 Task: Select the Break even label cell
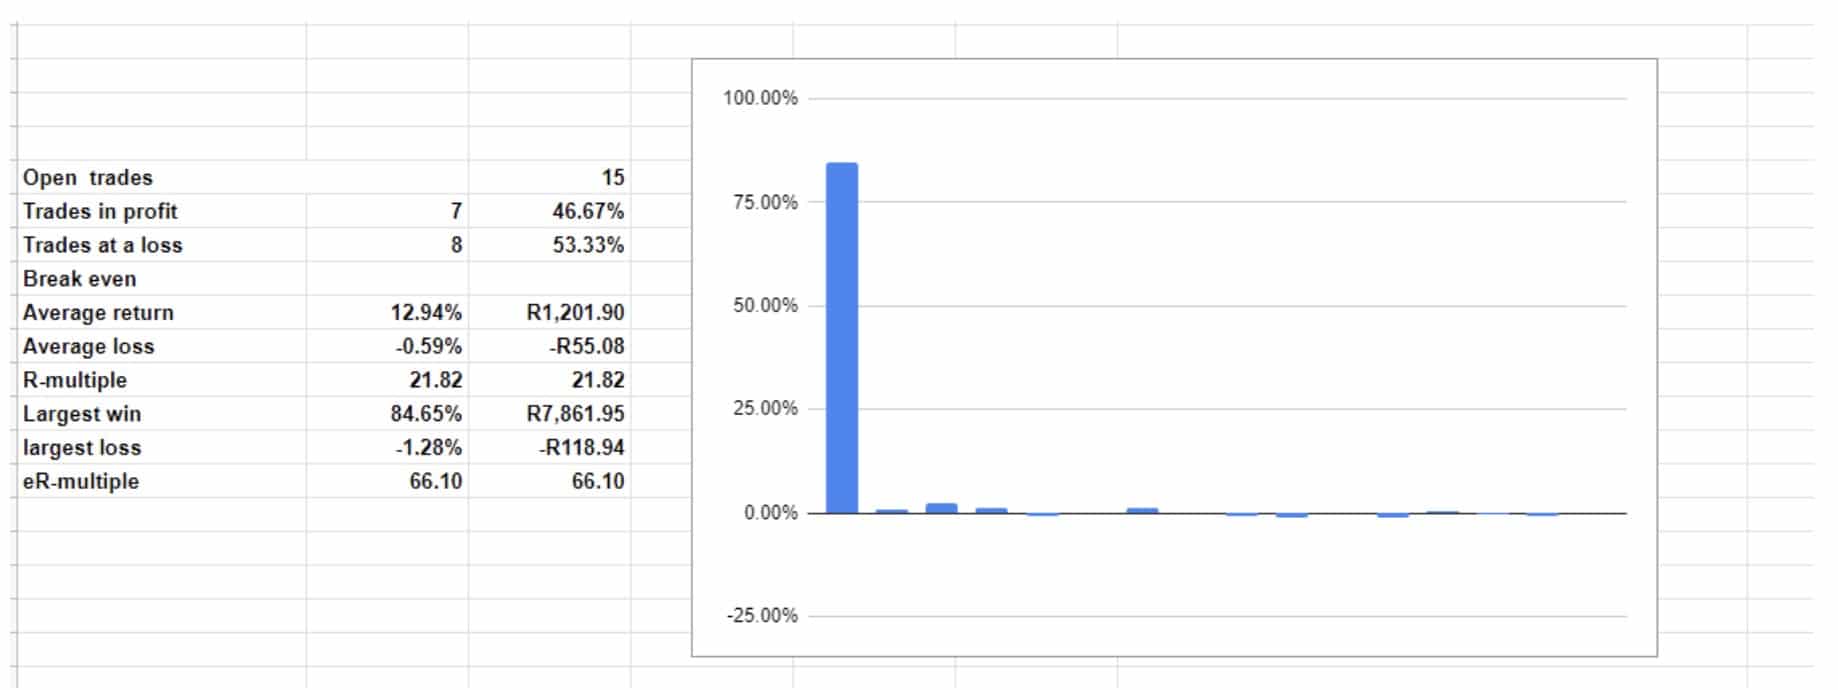click(162, 280)
